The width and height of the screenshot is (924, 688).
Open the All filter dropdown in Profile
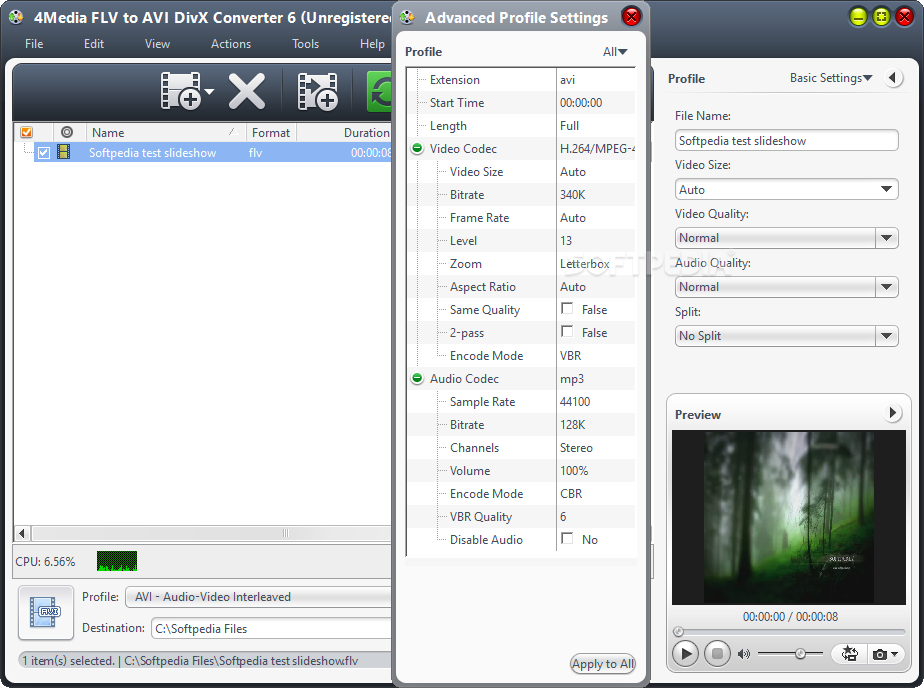[615, 52]
